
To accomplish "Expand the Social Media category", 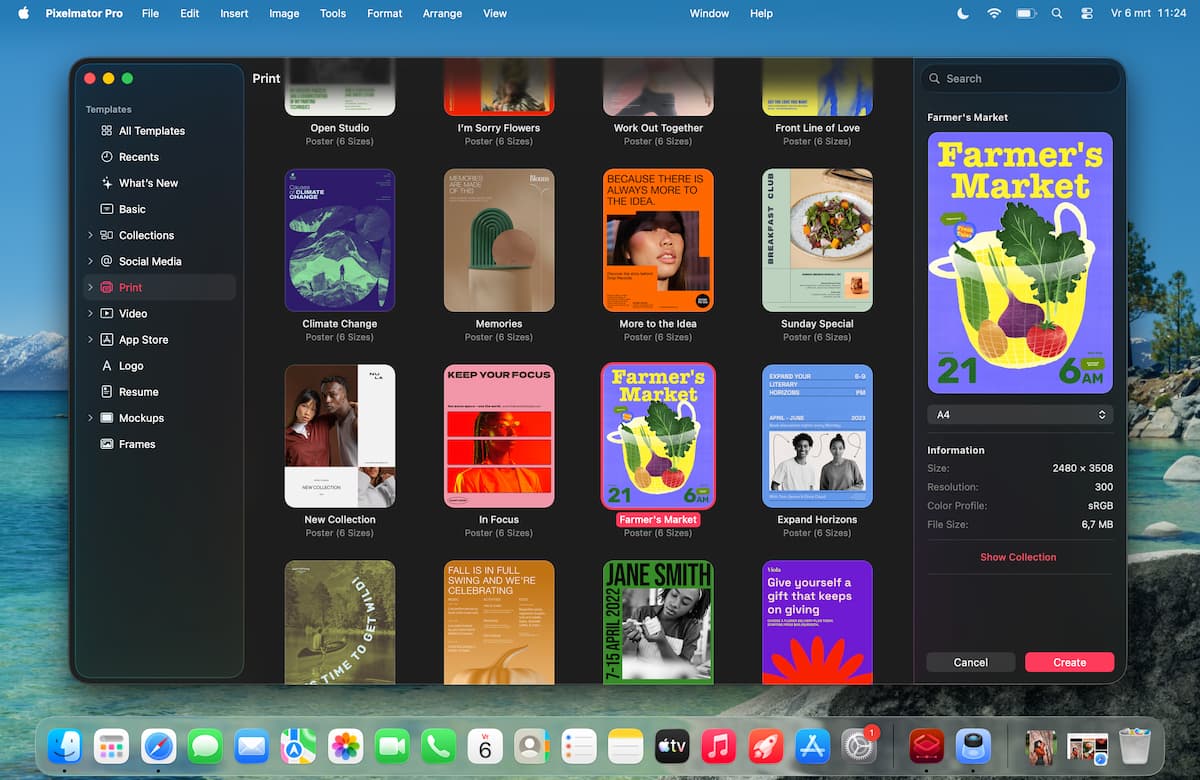I will pos(90,261).
